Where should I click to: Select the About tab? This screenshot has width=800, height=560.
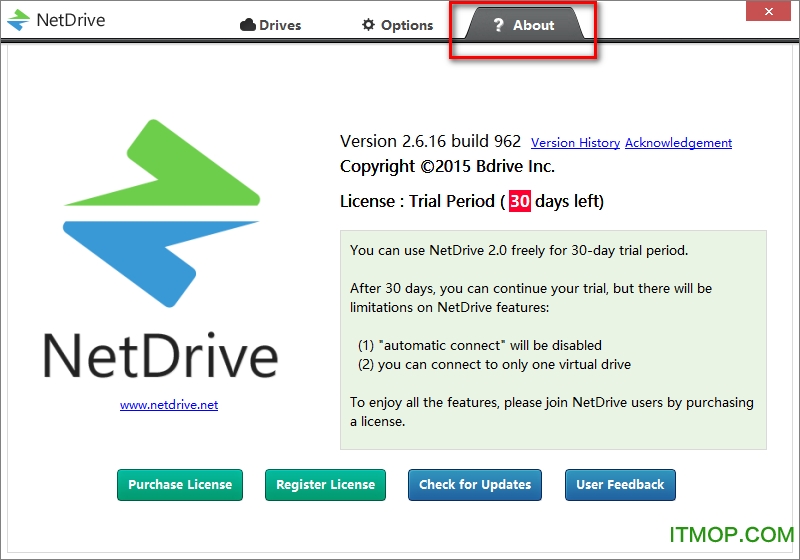(524, 24)
